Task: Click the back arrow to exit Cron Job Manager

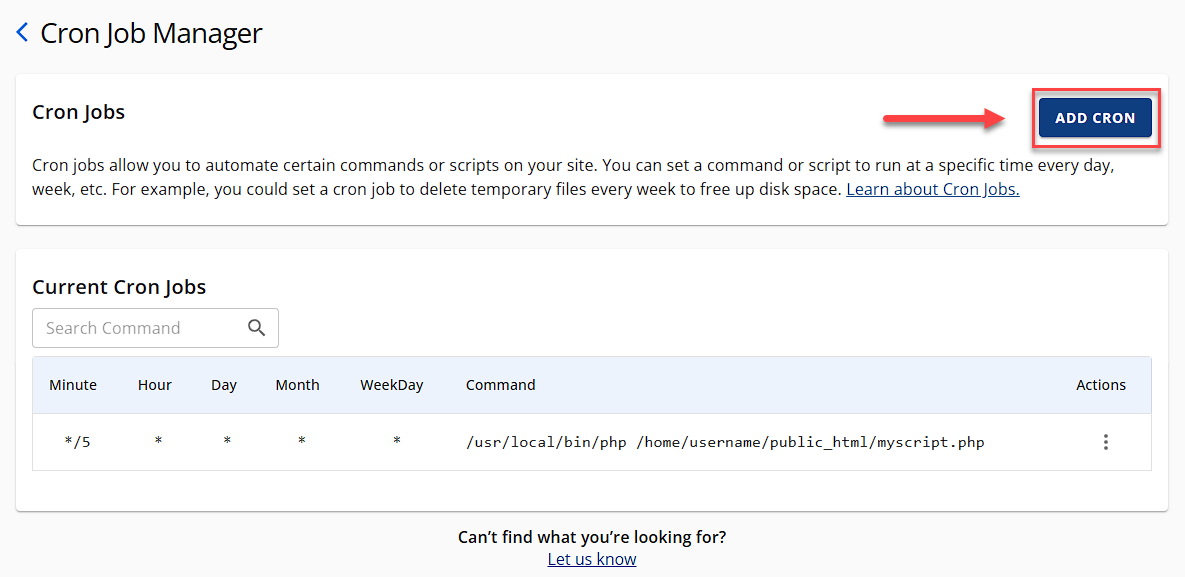Action: point(21,31)
